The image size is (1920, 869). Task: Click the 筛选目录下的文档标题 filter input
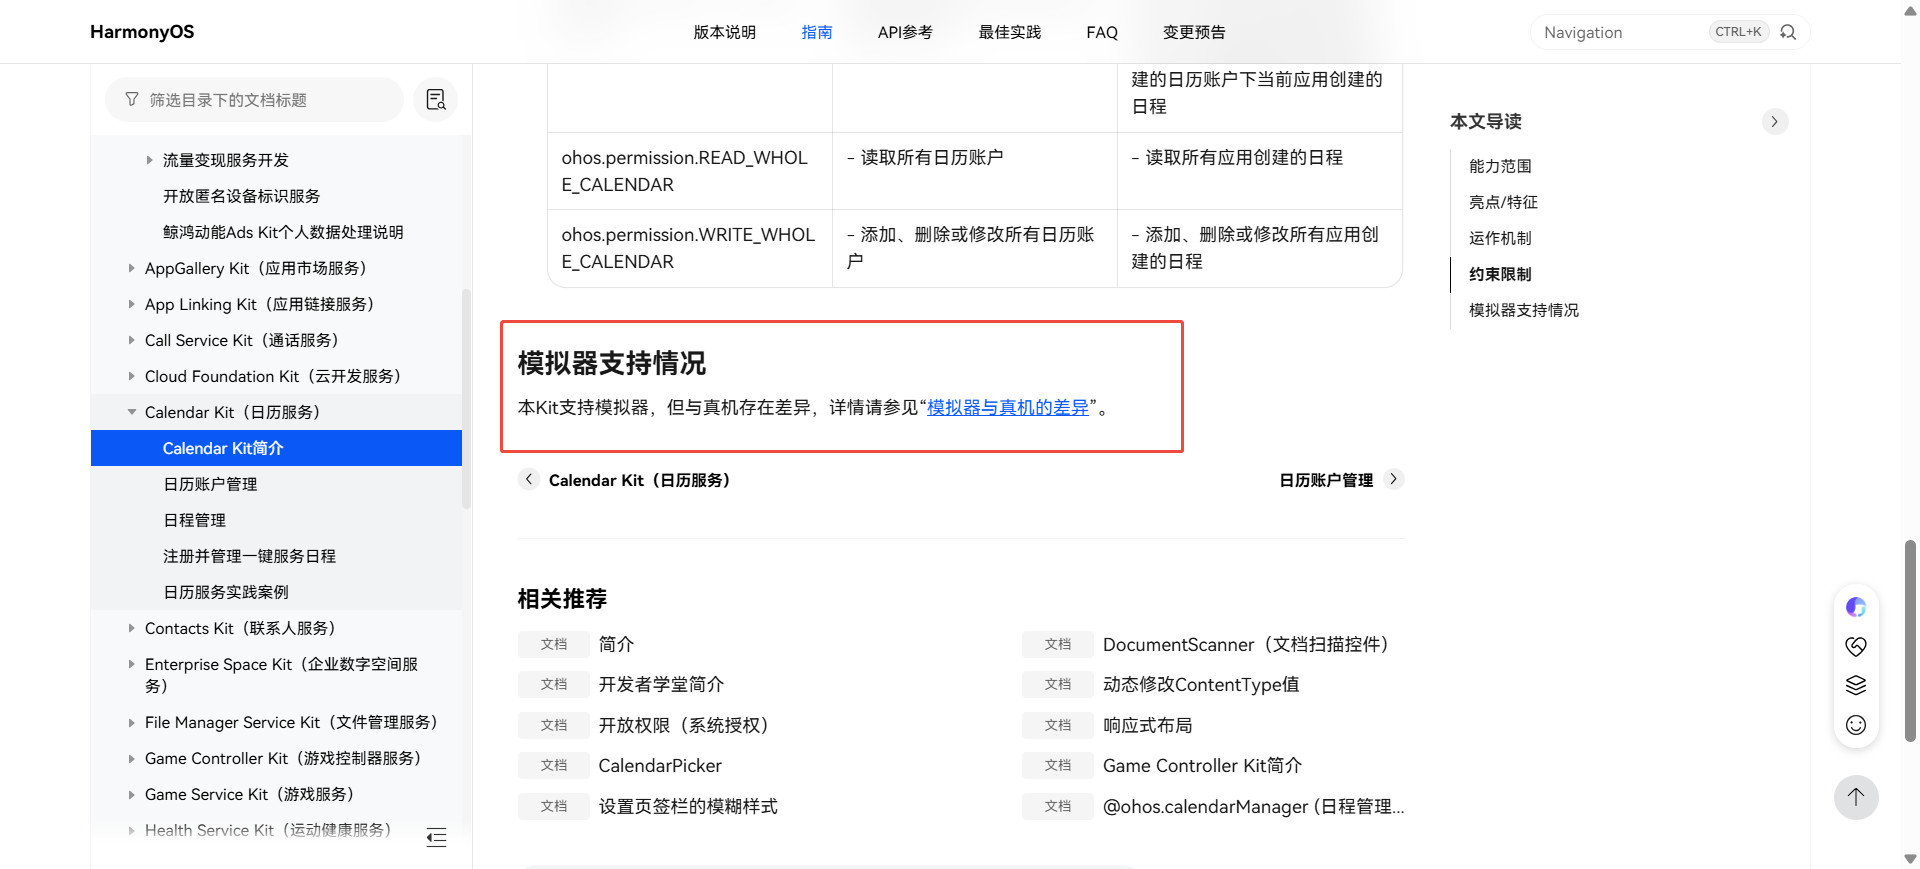(x=260, y=100)
